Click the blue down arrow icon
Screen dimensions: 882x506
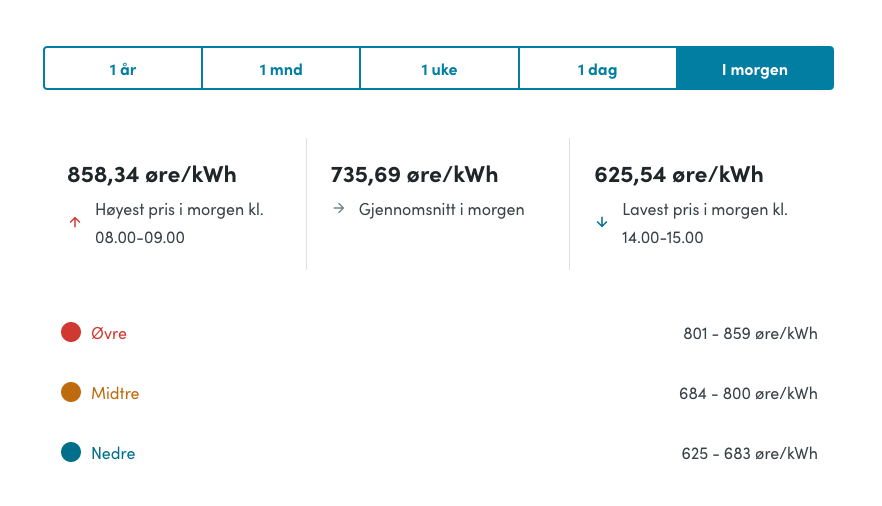[602, 223]
